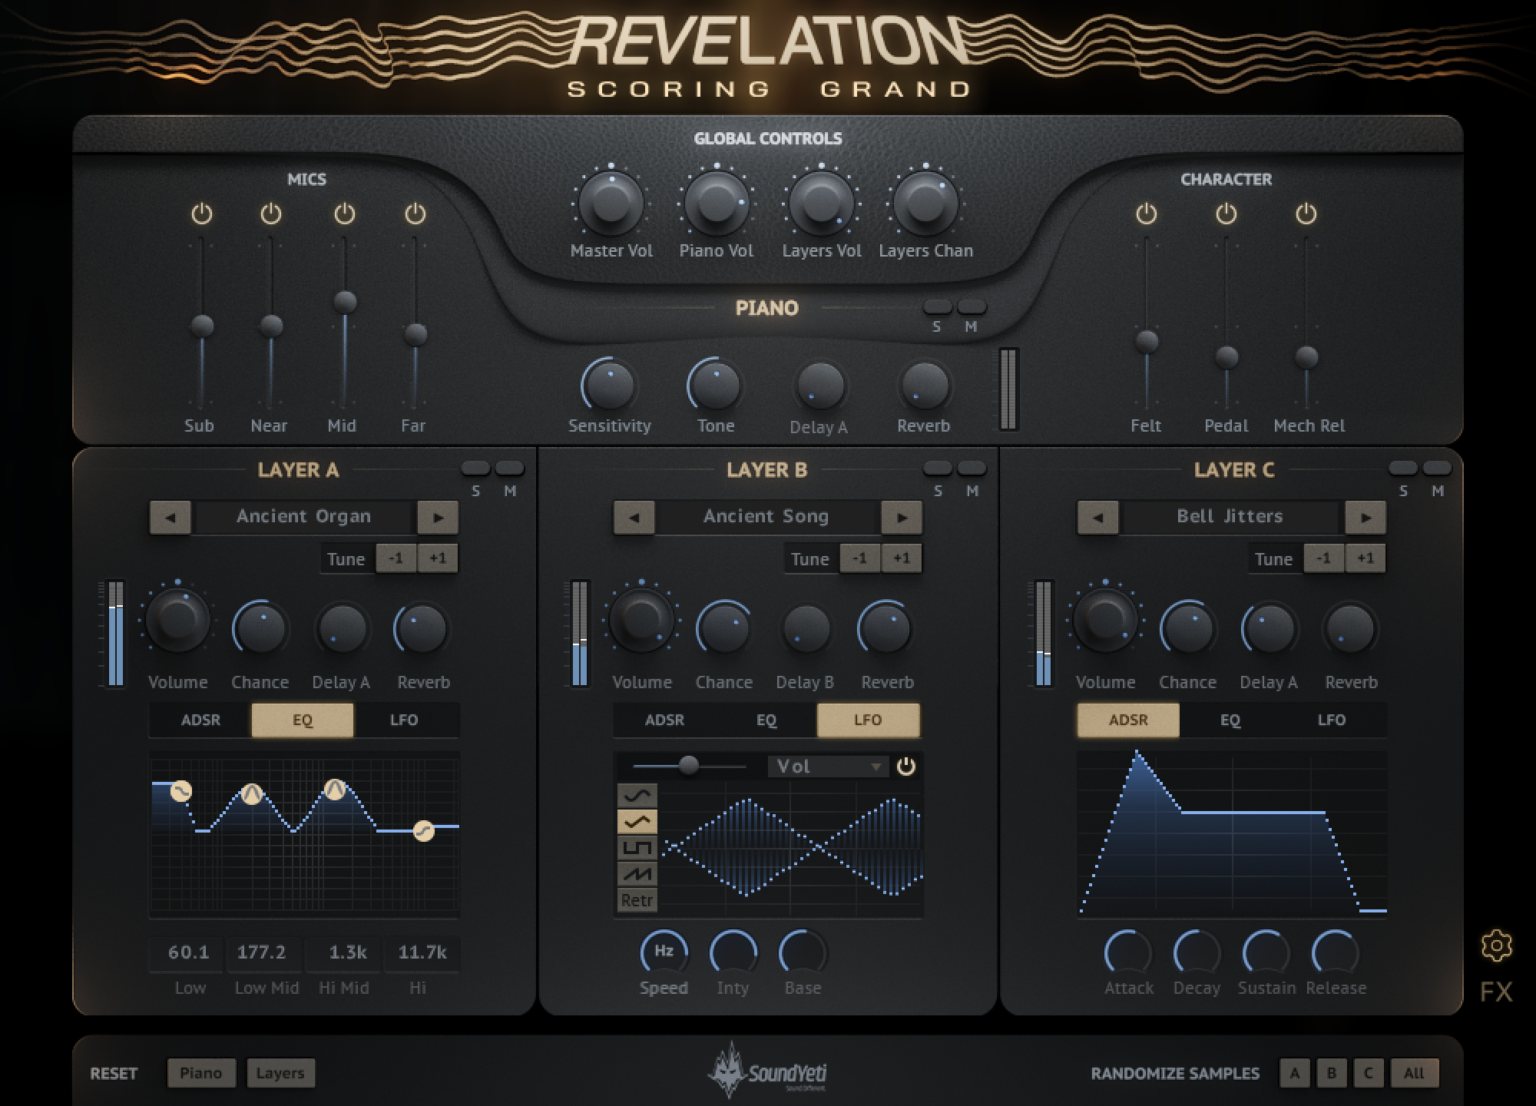The width and height of the screenshot is (1536, 1106).
Task: Open the EQ tab in Layer C
Action: (1230, 720)
